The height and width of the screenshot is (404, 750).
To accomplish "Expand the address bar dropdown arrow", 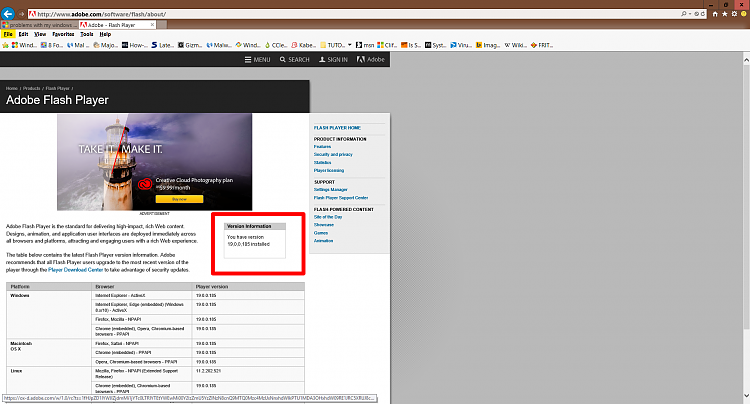I will 690,14.
